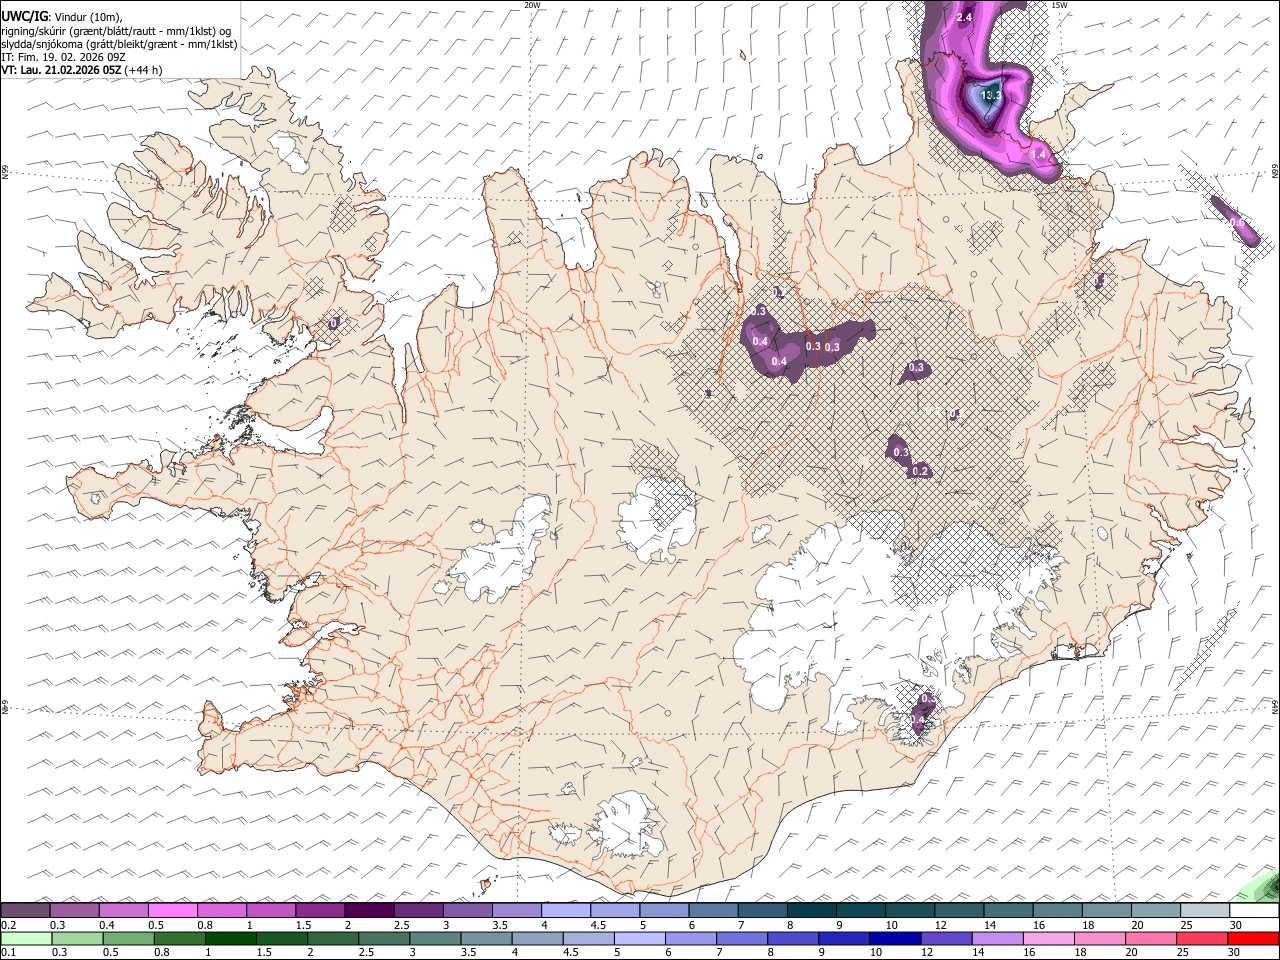The height and width of the screenshot is (960, 1280).
Task: Click the 1.4 value label on the map
Action: 1039,155
